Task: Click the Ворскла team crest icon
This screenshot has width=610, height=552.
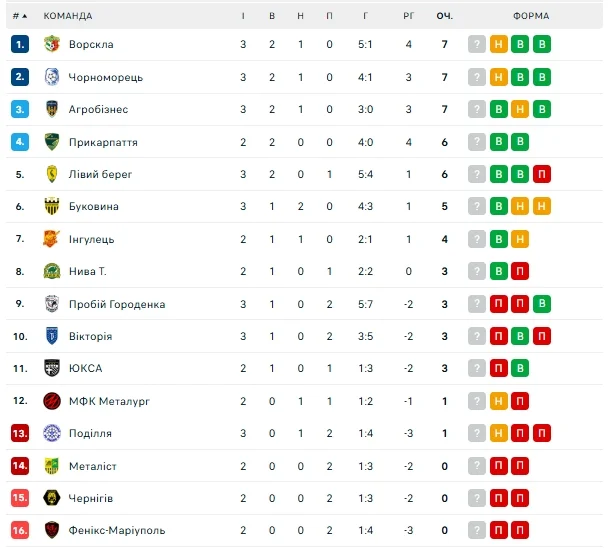Action: [x=52, y=45]
